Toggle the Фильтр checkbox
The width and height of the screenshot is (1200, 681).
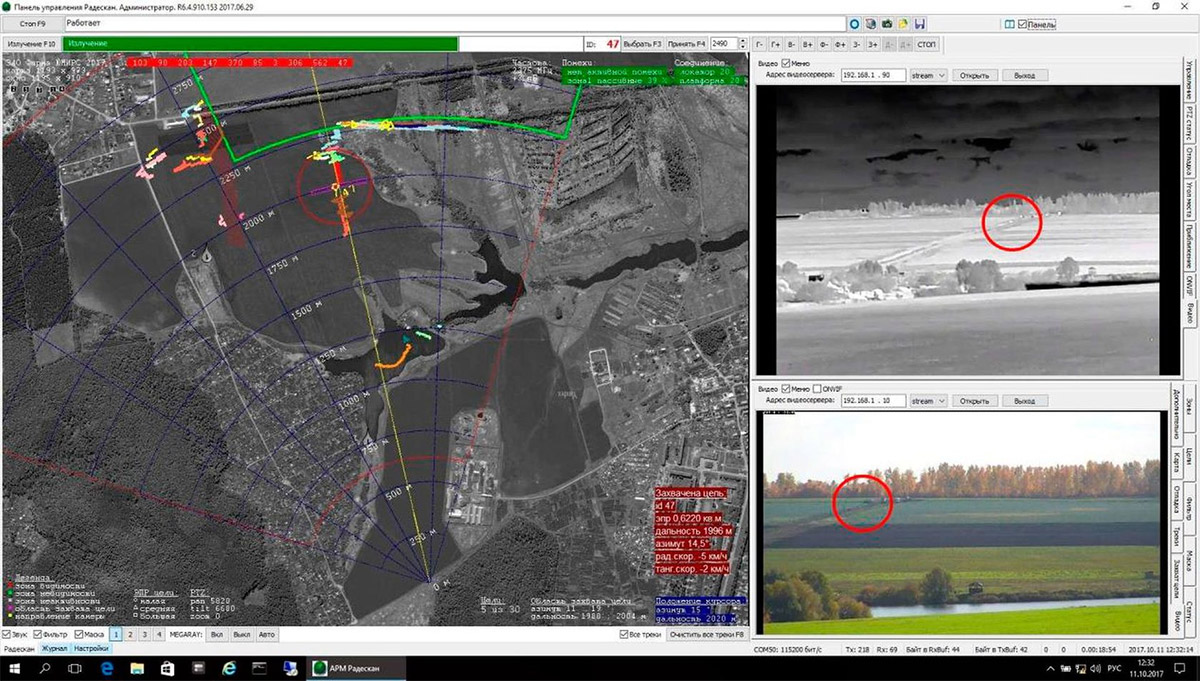[36, 635]
